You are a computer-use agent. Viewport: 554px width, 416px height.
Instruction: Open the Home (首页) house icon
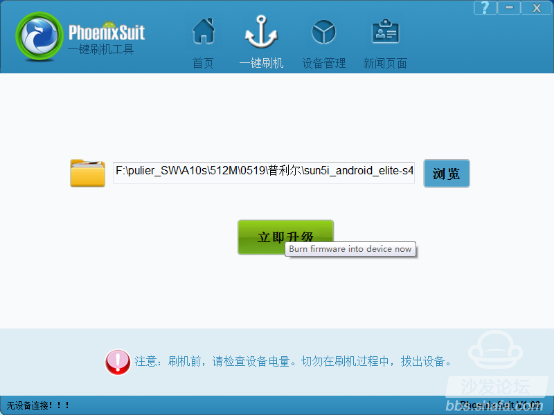point(204,31)
